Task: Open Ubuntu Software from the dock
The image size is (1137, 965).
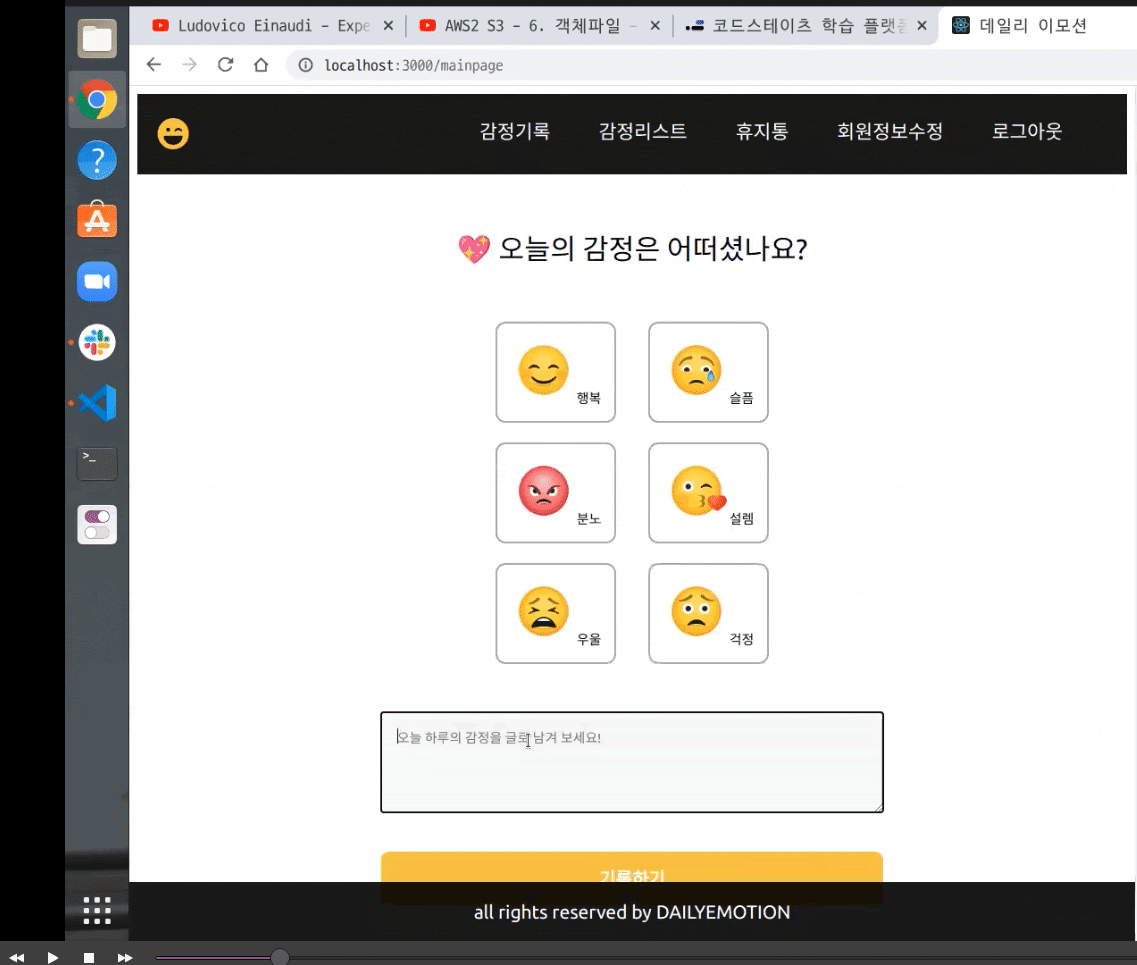Action: (97, 220)
